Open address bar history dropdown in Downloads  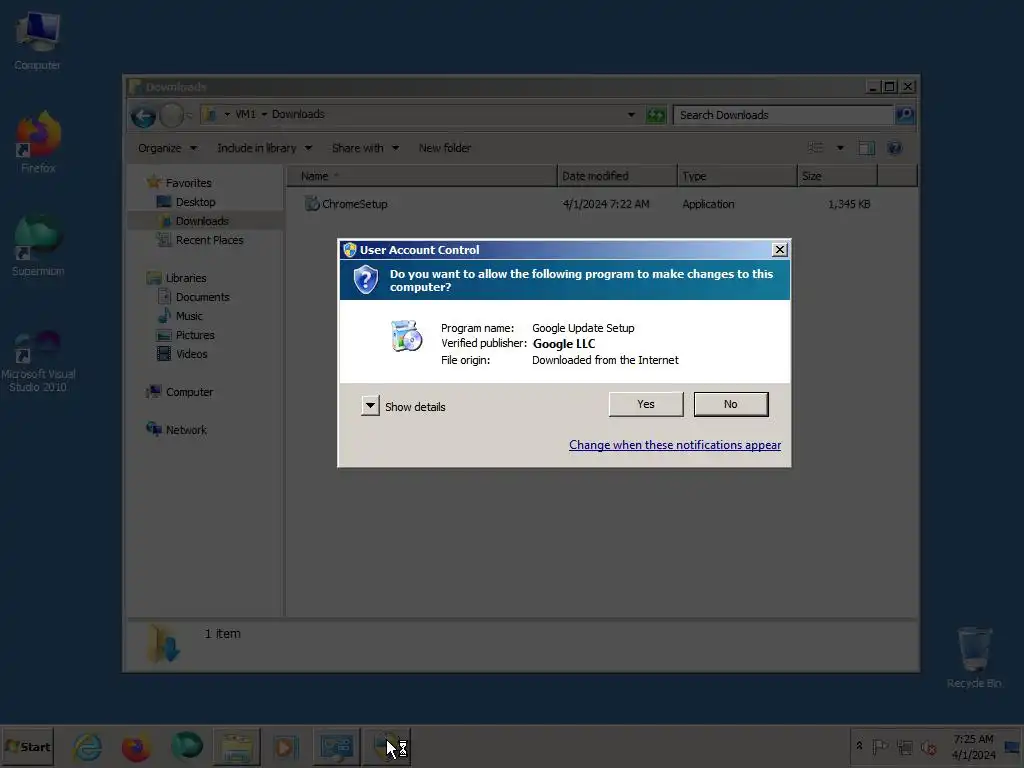[631, 115]
